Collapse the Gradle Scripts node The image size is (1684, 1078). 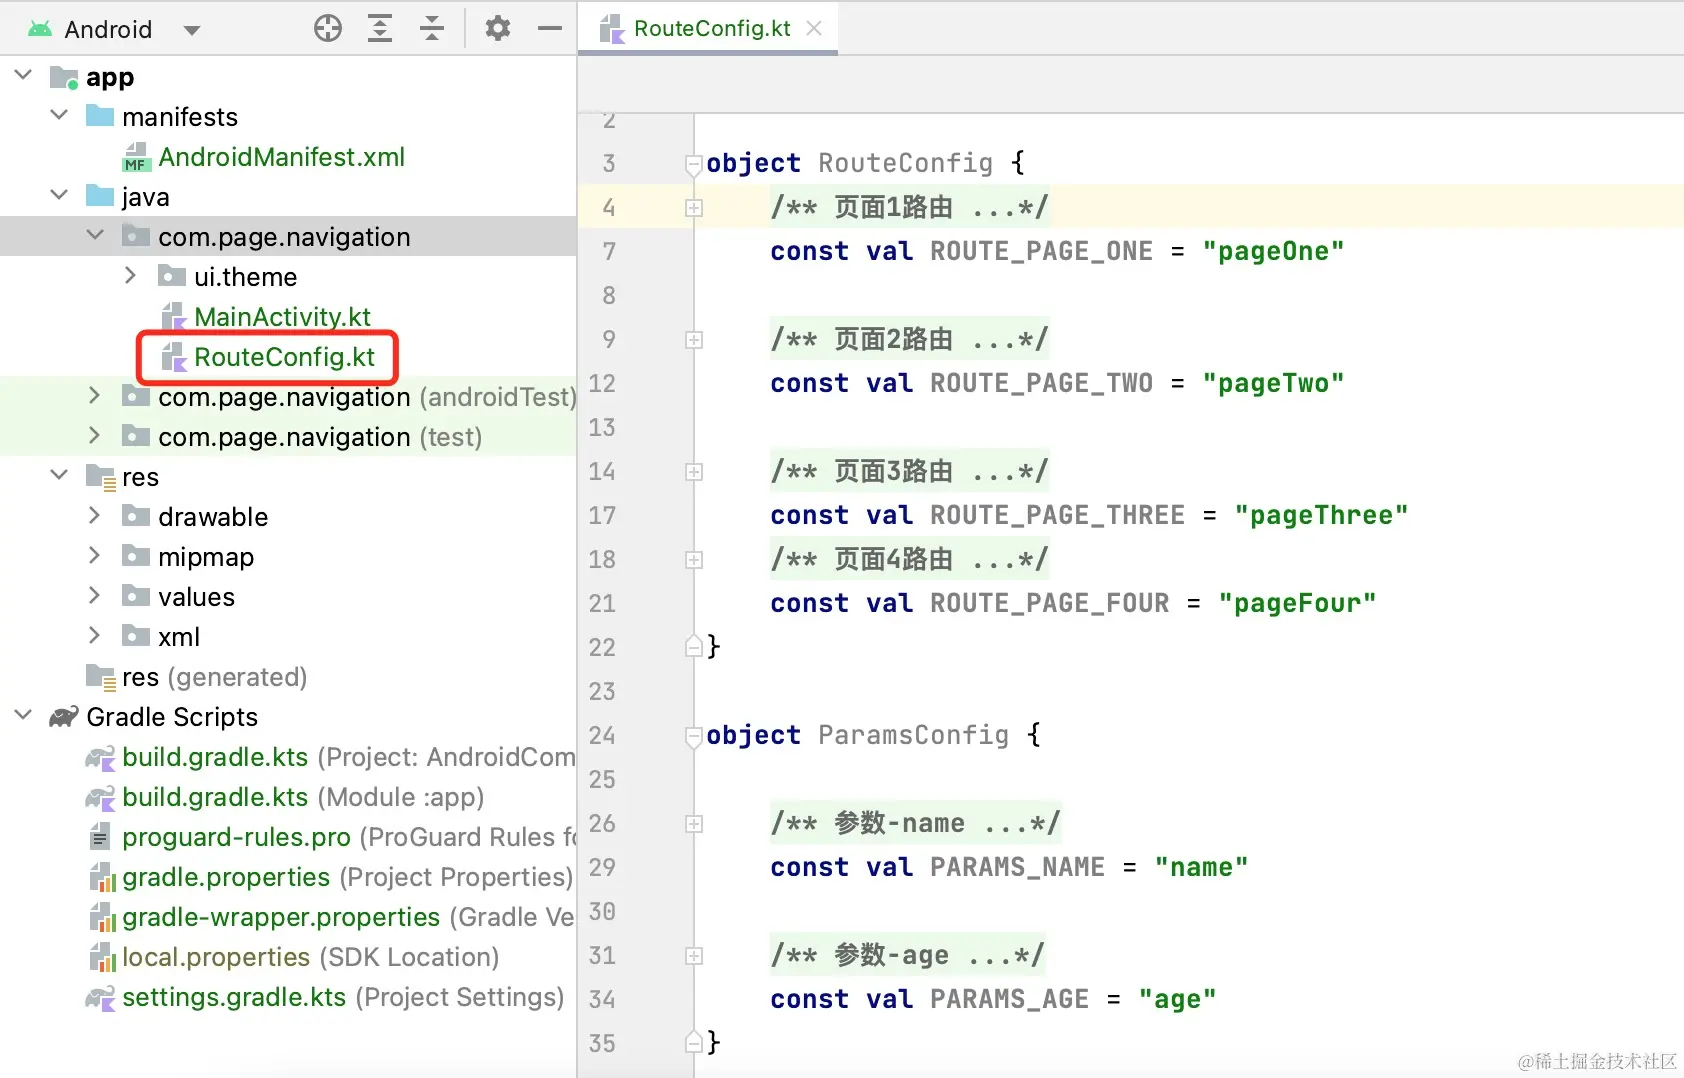click(24, 716)
